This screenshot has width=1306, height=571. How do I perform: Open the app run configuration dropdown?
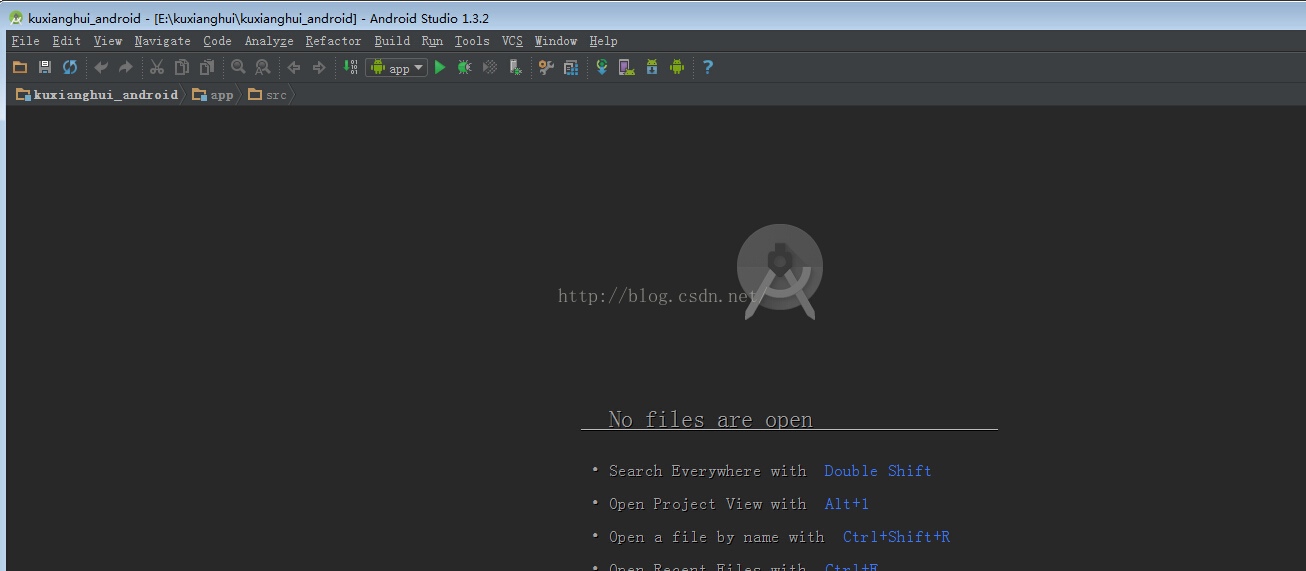[397, 67]
